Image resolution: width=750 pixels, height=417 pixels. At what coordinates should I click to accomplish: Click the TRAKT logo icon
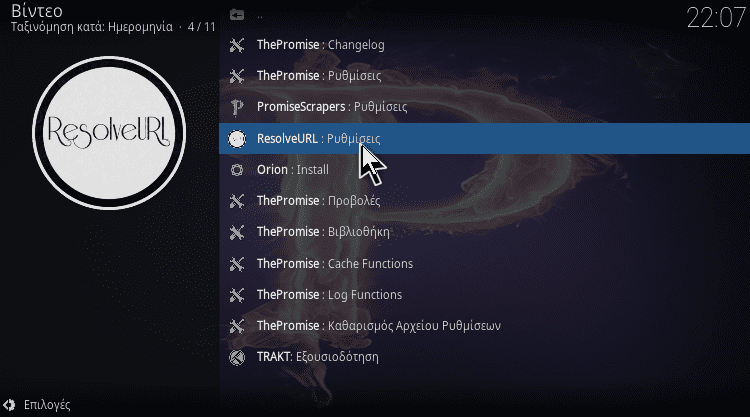[x=237, y=357]
